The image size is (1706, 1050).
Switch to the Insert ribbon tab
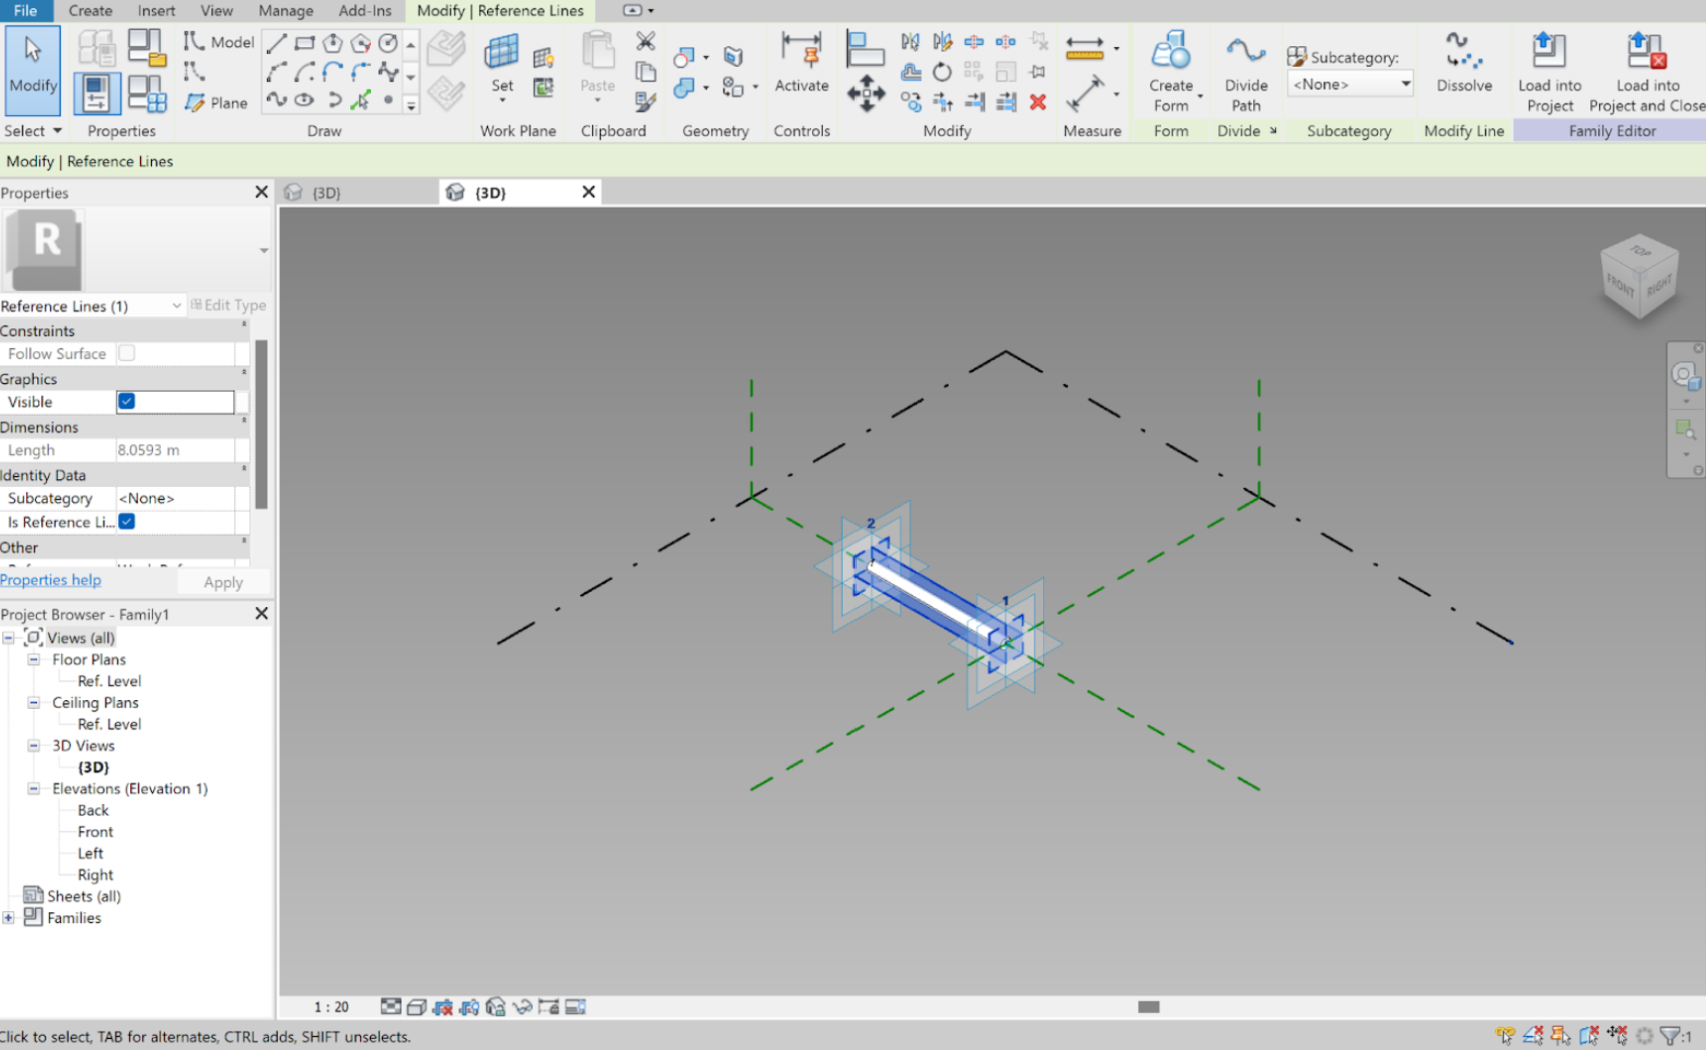point(156,11)
